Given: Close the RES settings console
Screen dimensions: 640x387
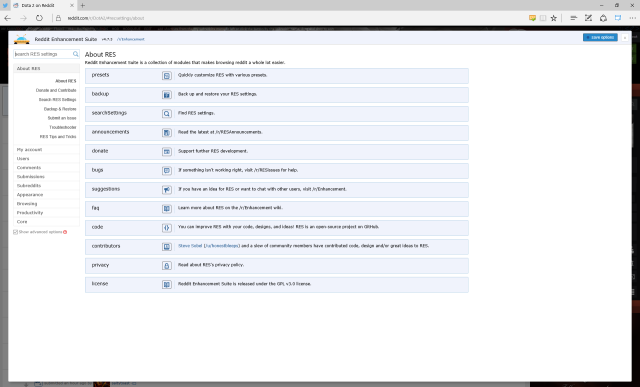Looking at the screenshot, I should (624, 38).
